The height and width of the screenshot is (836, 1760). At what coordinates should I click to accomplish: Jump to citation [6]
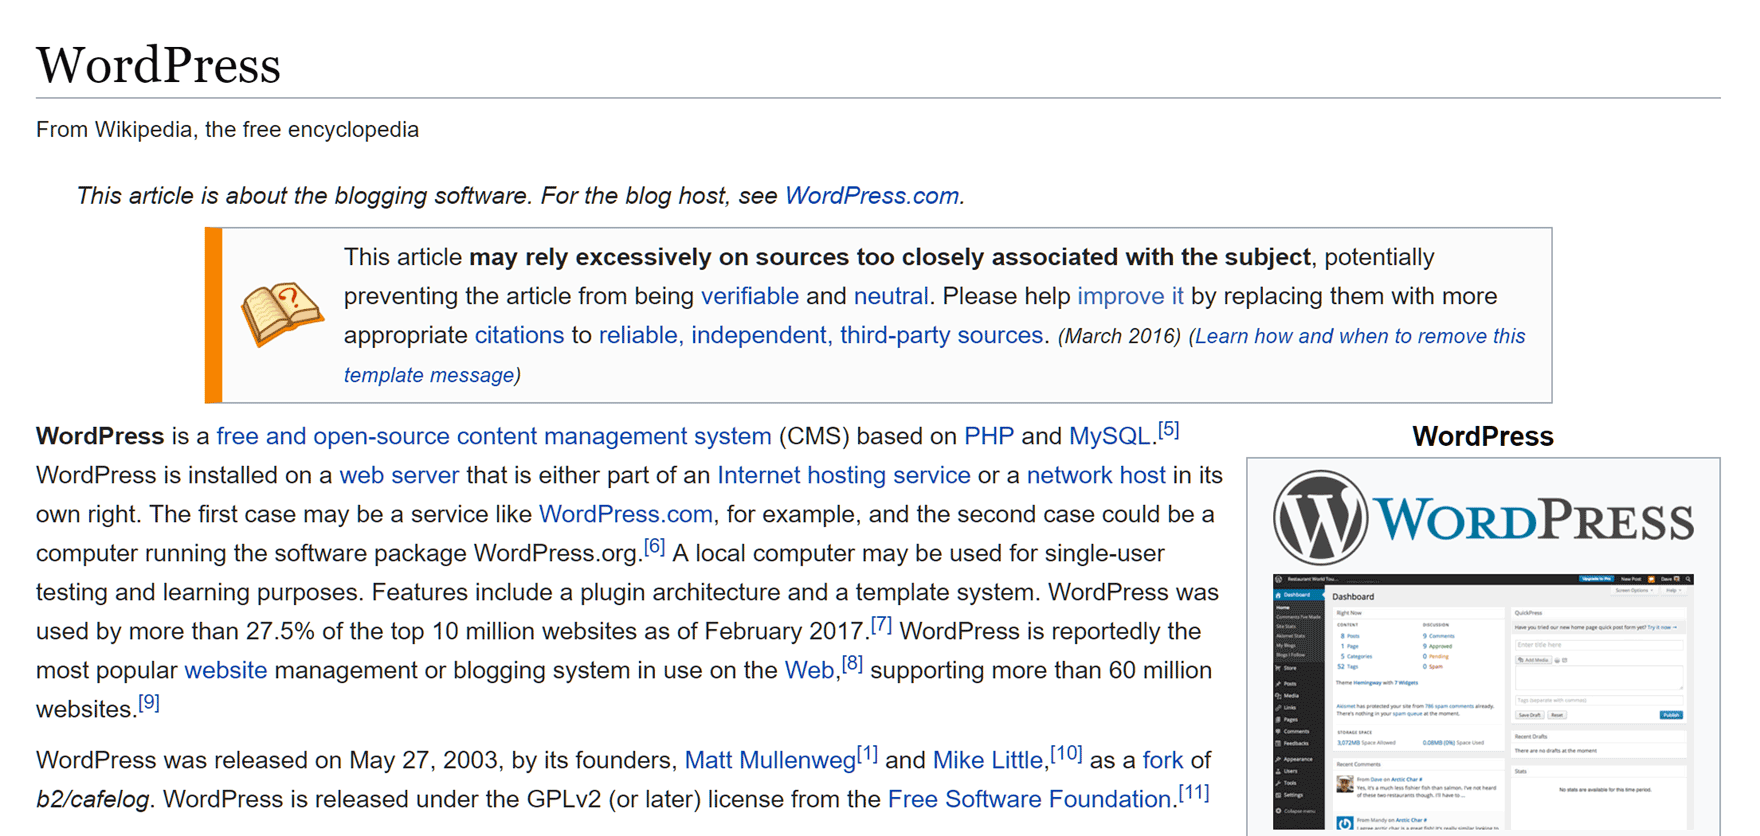[x=654, y=547]
